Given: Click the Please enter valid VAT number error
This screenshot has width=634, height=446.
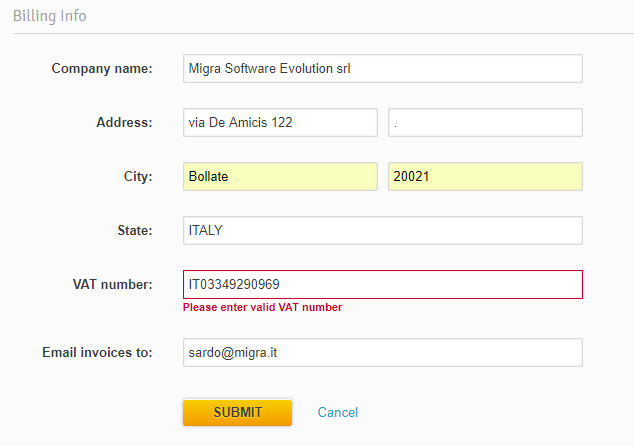Looking at the screenshot, I should (262, 307).
